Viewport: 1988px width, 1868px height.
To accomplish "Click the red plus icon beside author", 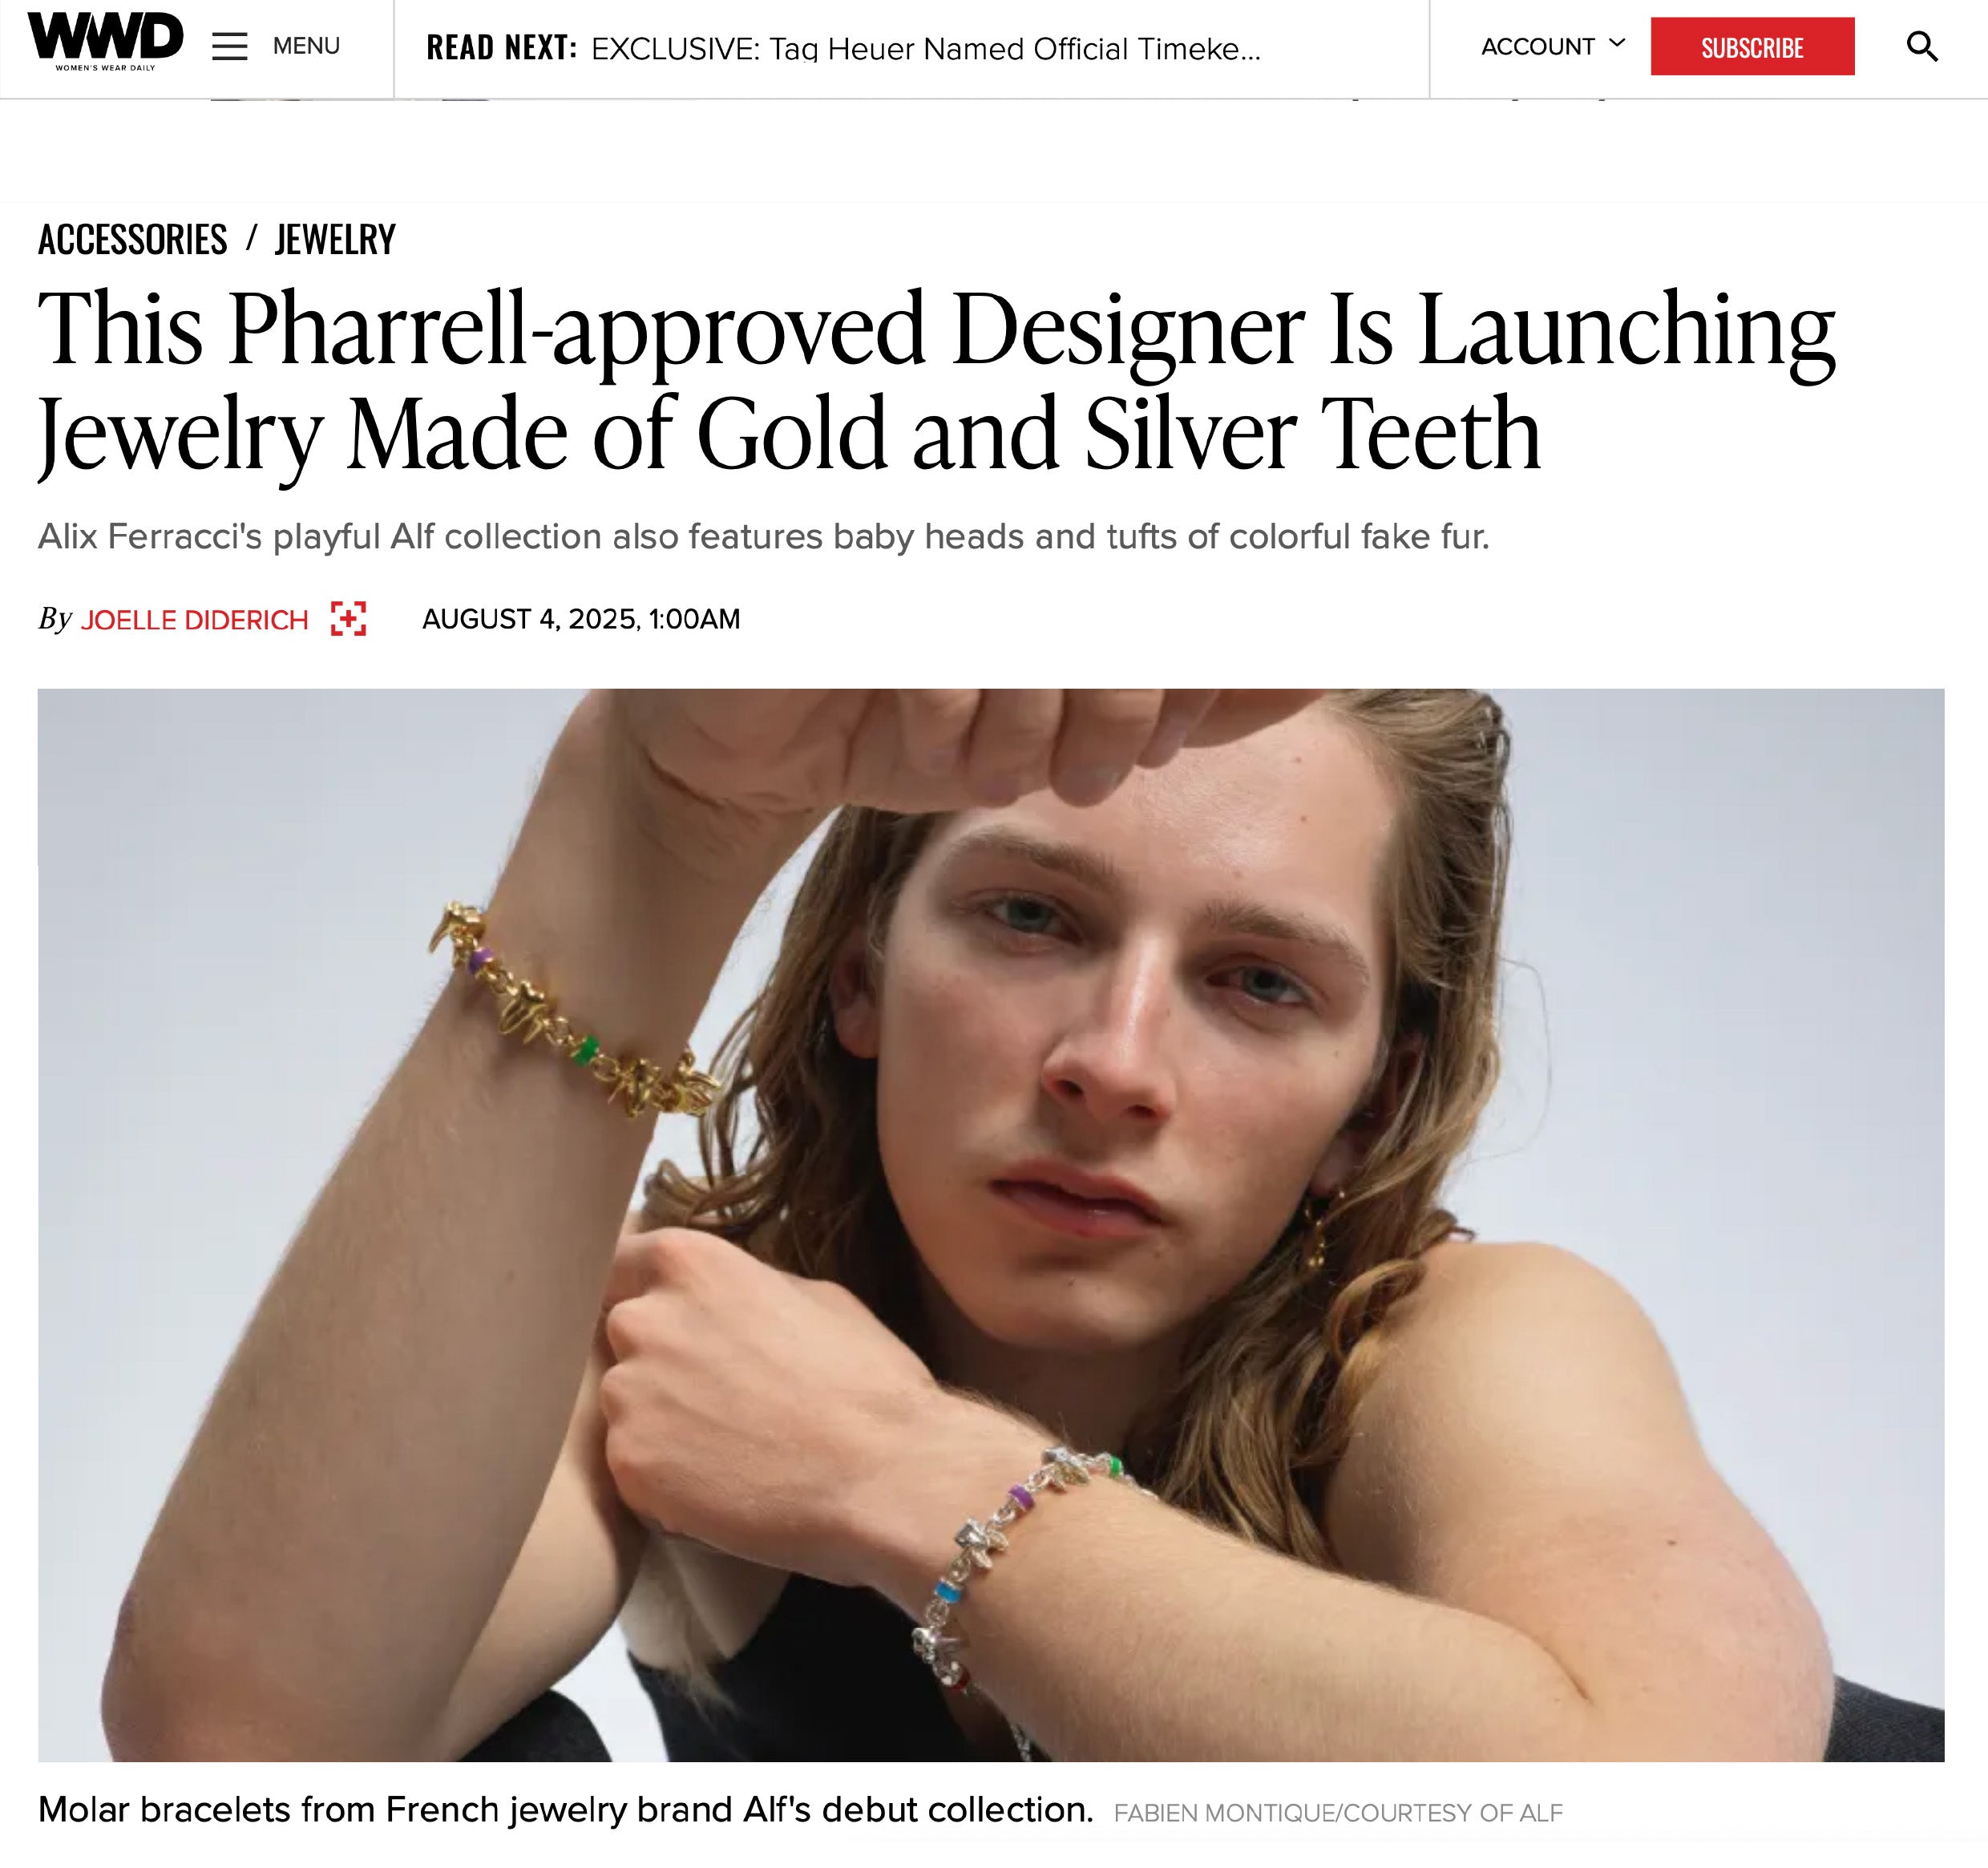I will click(348, 619).
